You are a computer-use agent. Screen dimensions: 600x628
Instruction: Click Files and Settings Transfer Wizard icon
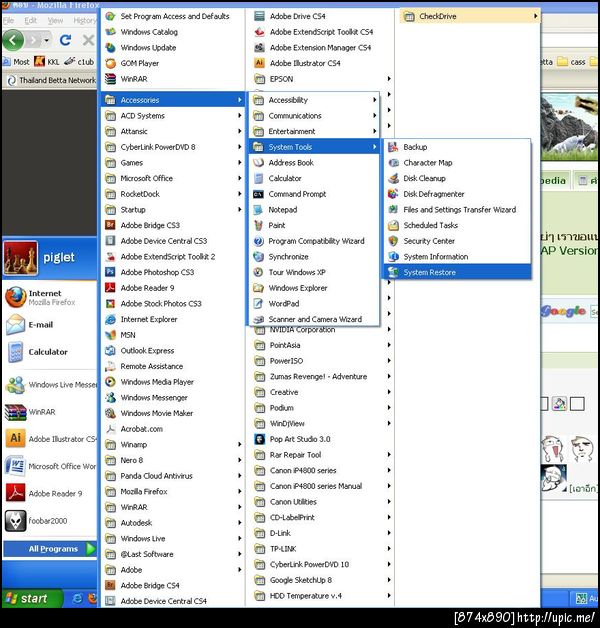[393, 209]
